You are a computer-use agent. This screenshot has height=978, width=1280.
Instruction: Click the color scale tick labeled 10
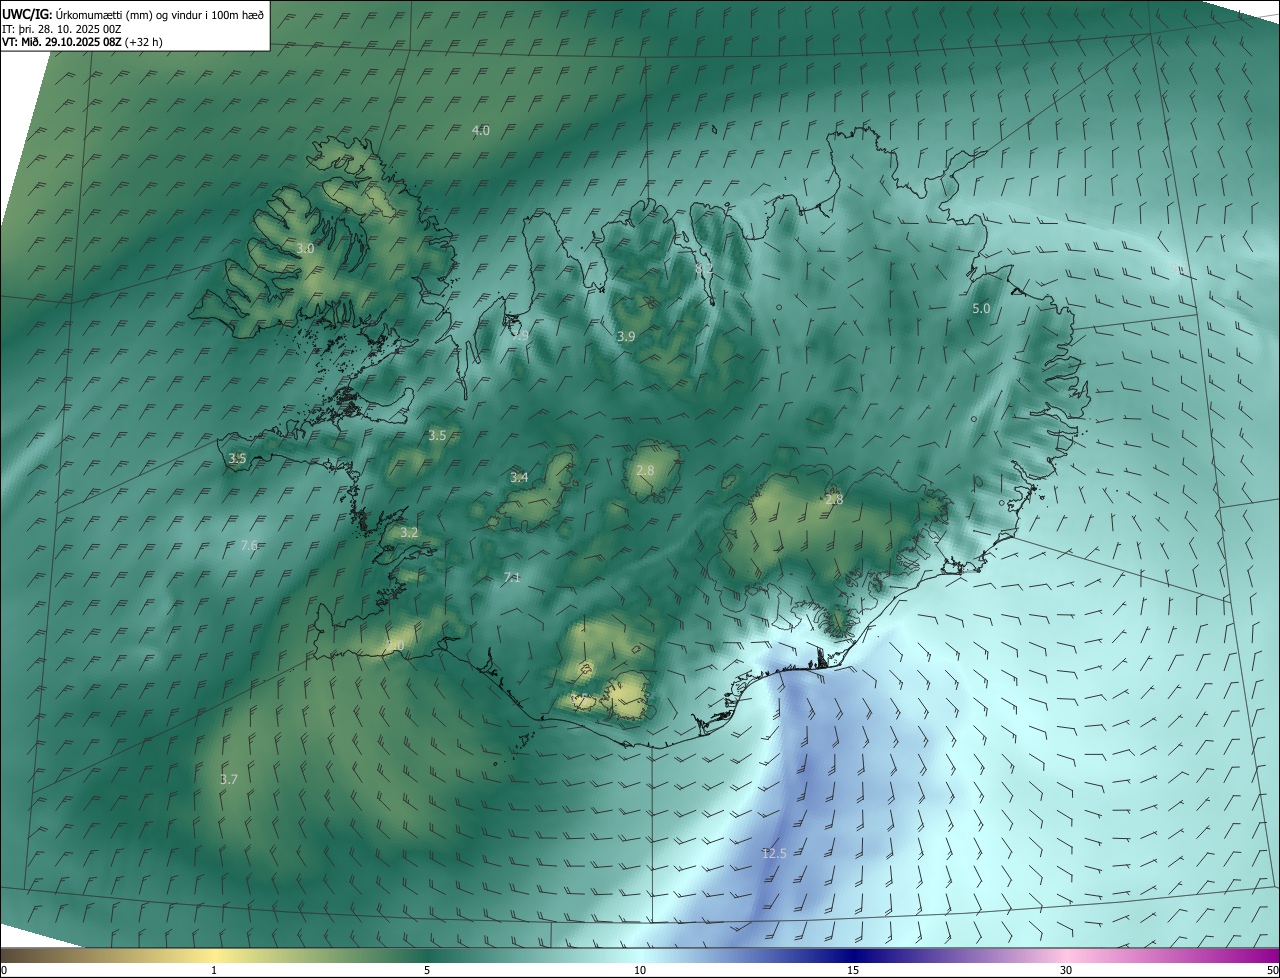(x=640, y=970)
